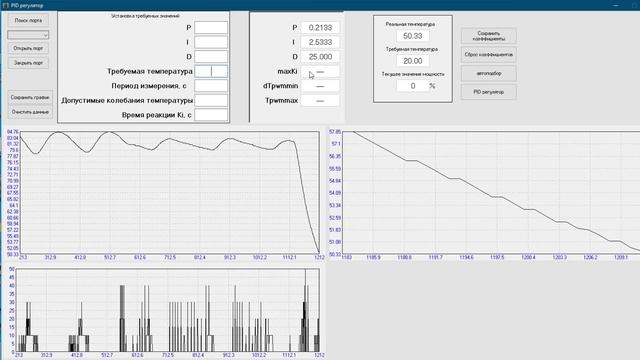Click the PID регулятор window title icon
Screen dimensions: 640x360
pos(5,5)
